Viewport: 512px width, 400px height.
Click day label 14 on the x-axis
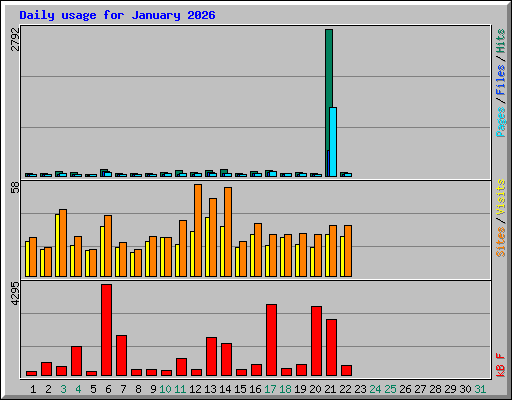point(225,389)
